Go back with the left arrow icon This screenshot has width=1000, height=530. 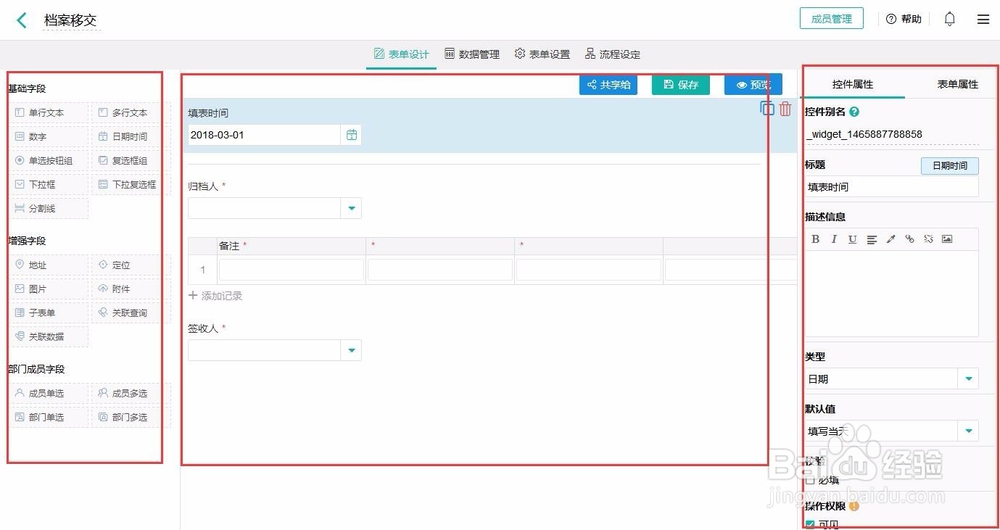pos(22,20)
